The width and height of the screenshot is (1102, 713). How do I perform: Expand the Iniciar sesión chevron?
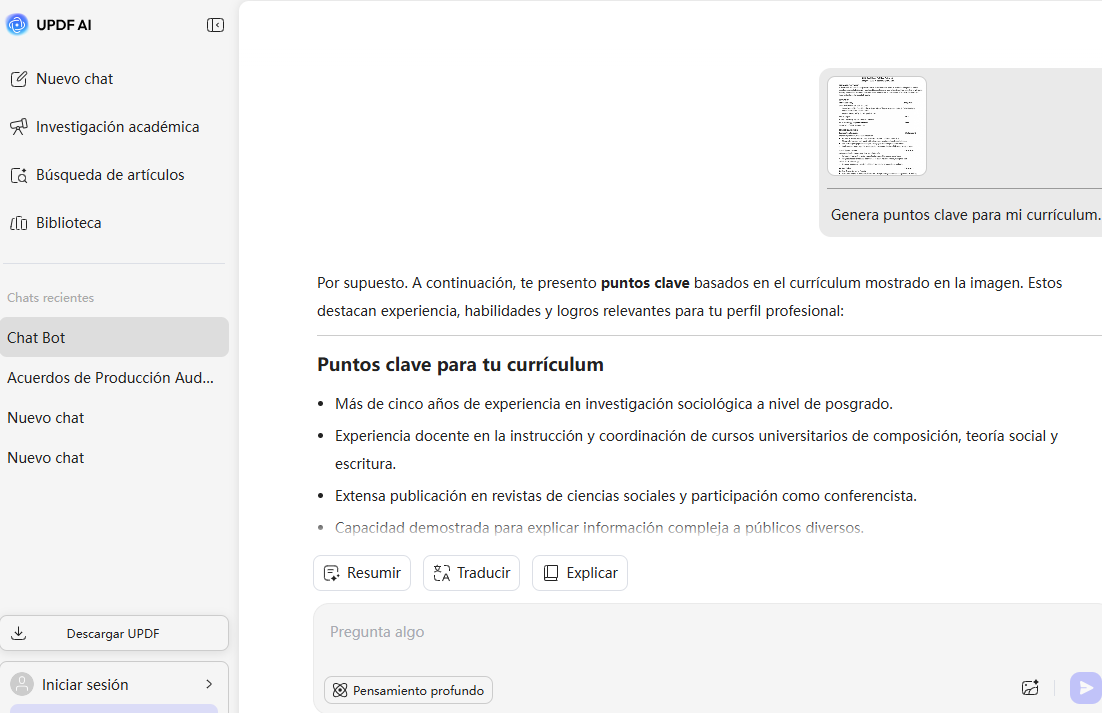(x=209, y=683)
